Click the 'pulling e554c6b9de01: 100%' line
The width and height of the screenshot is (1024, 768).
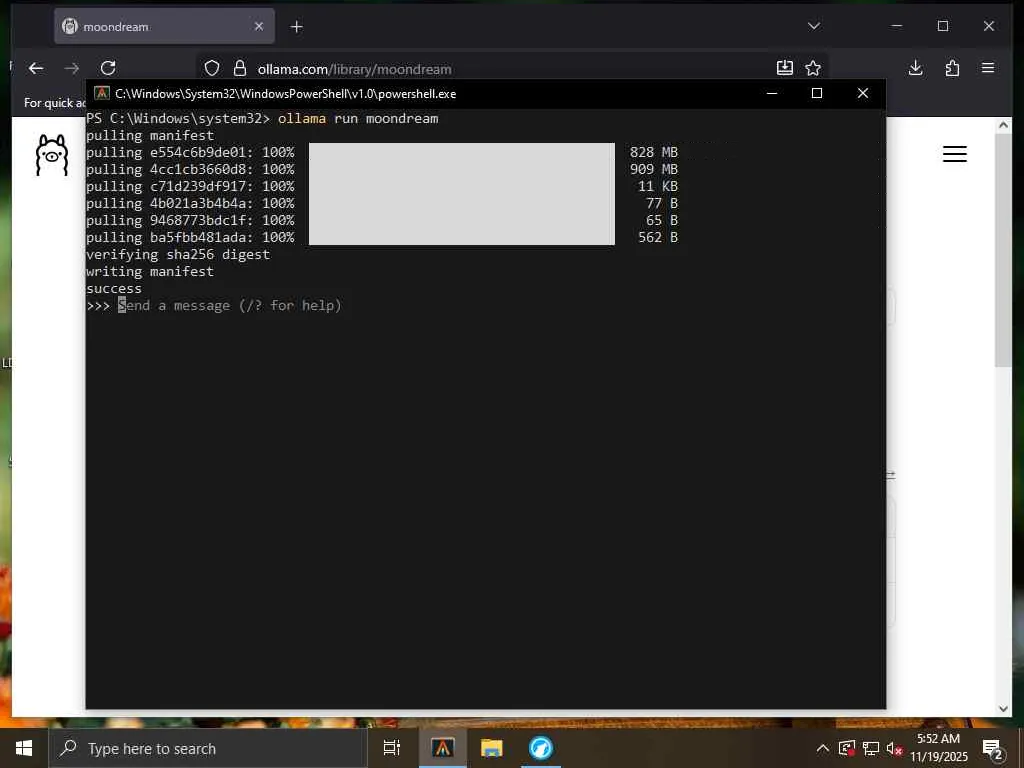click(x=190, y=152)
